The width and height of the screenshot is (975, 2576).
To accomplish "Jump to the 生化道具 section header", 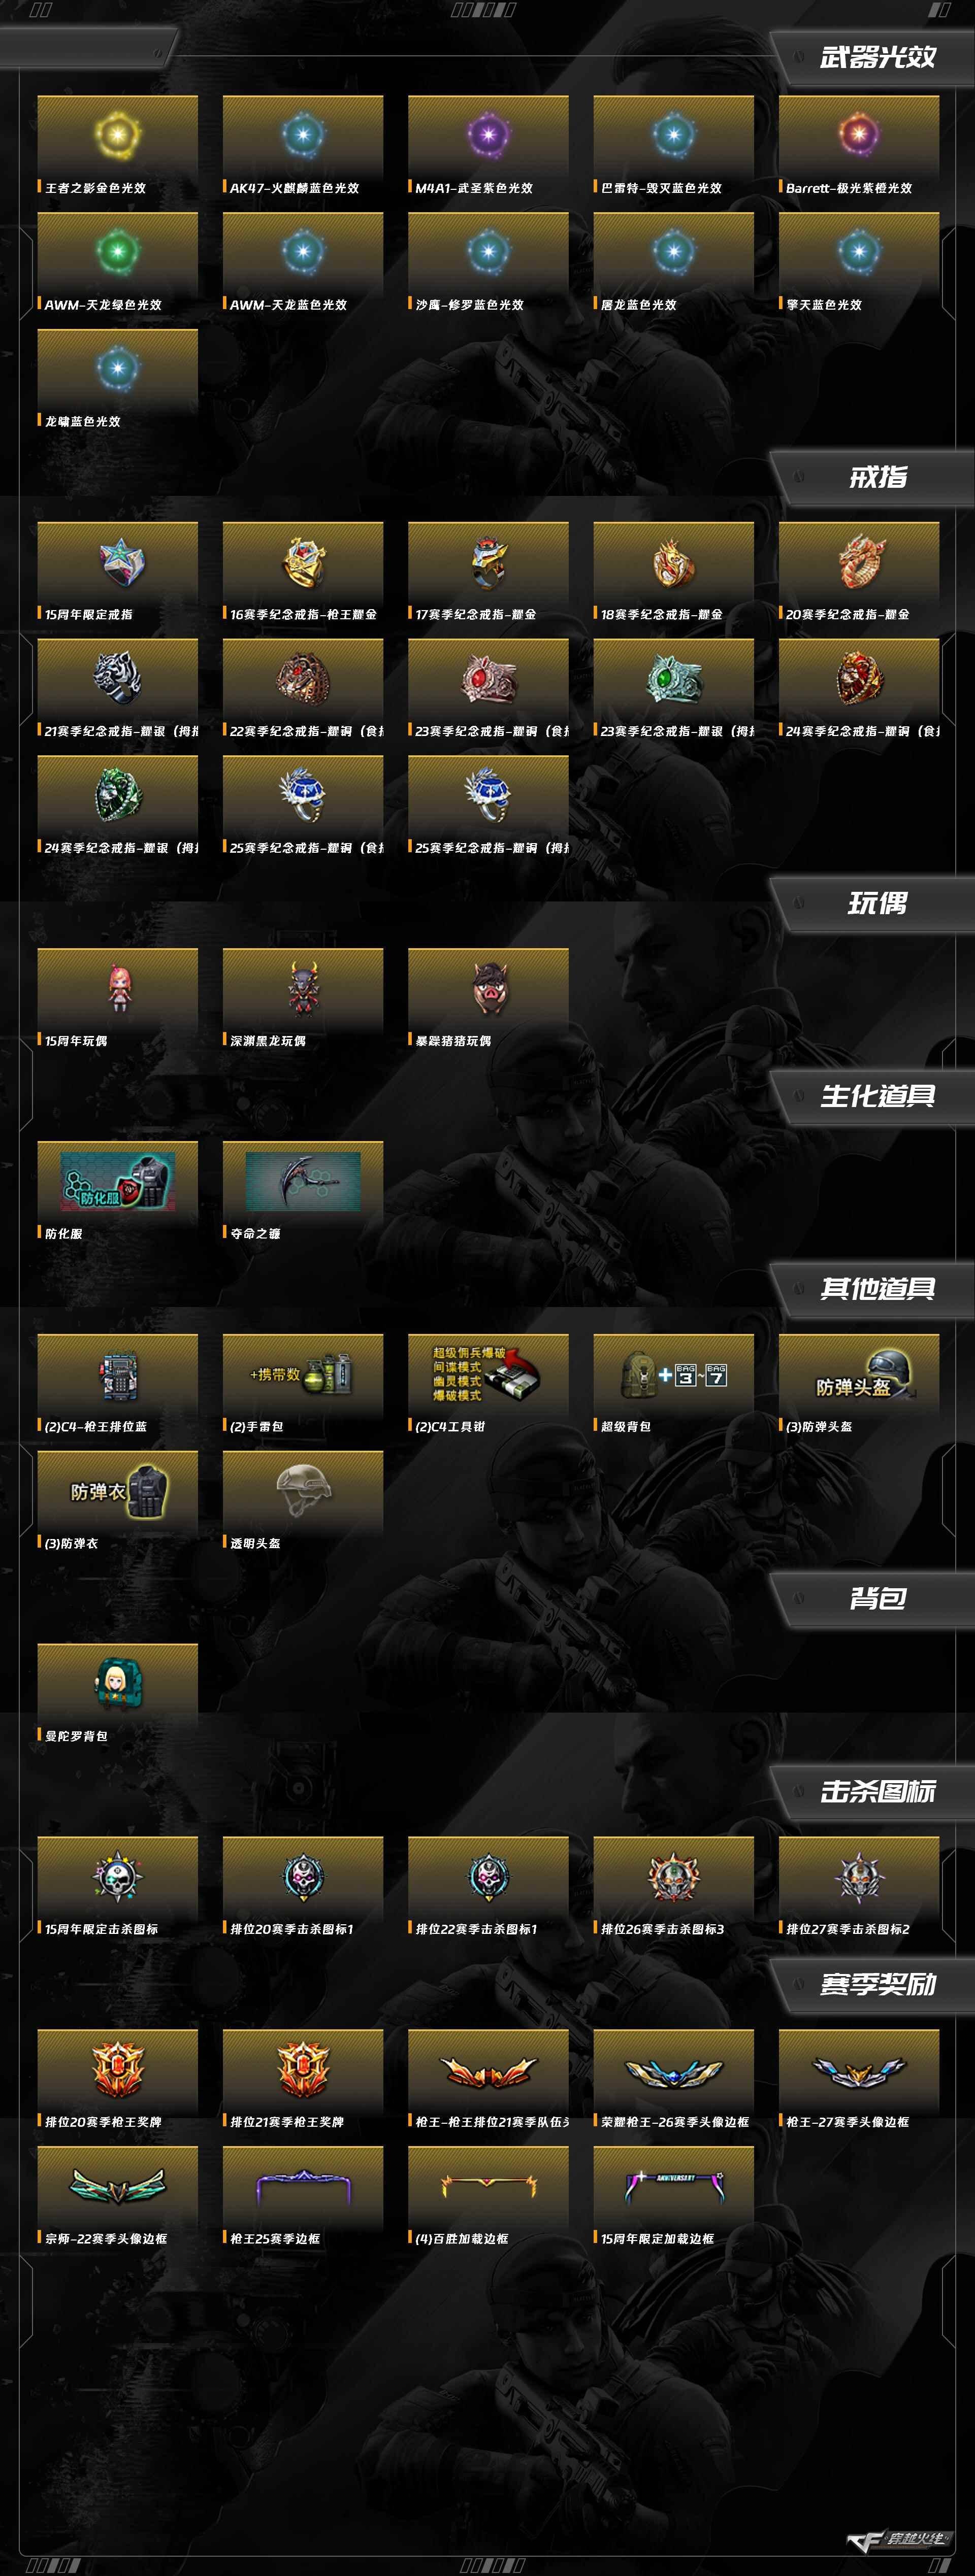I will [x=878, y=1096].
